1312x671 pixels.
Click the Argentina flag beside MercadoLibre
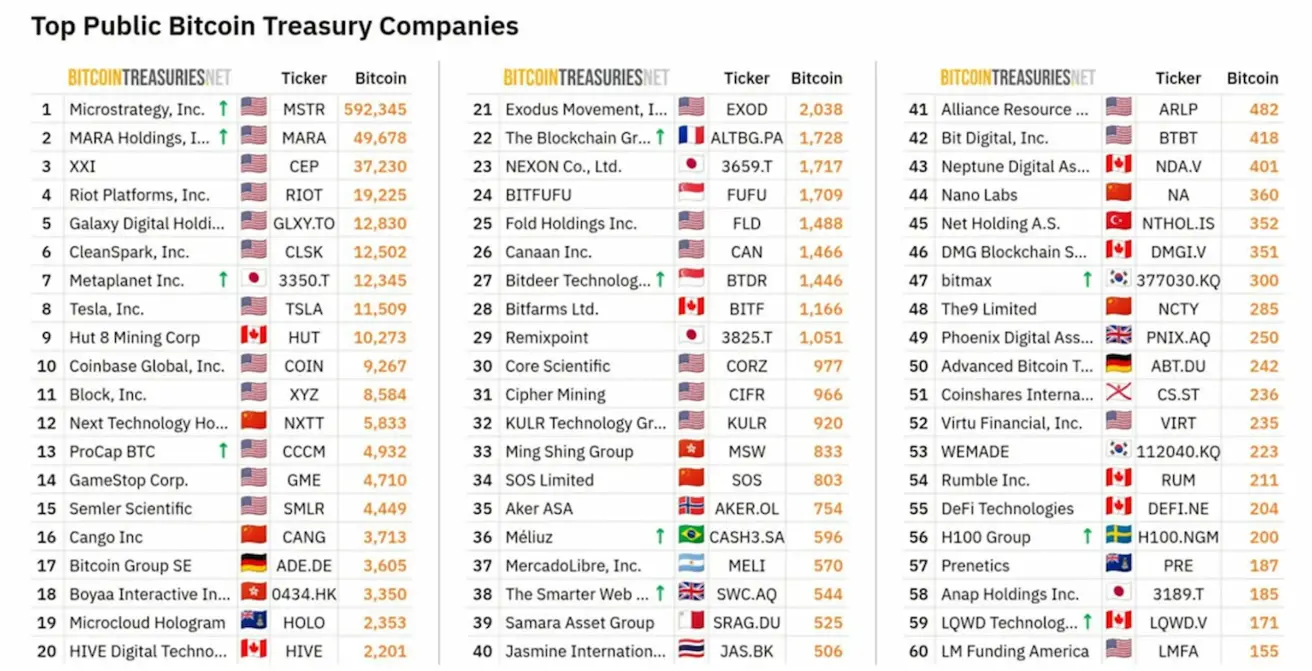pyautogui.click(x=691, y=565)
